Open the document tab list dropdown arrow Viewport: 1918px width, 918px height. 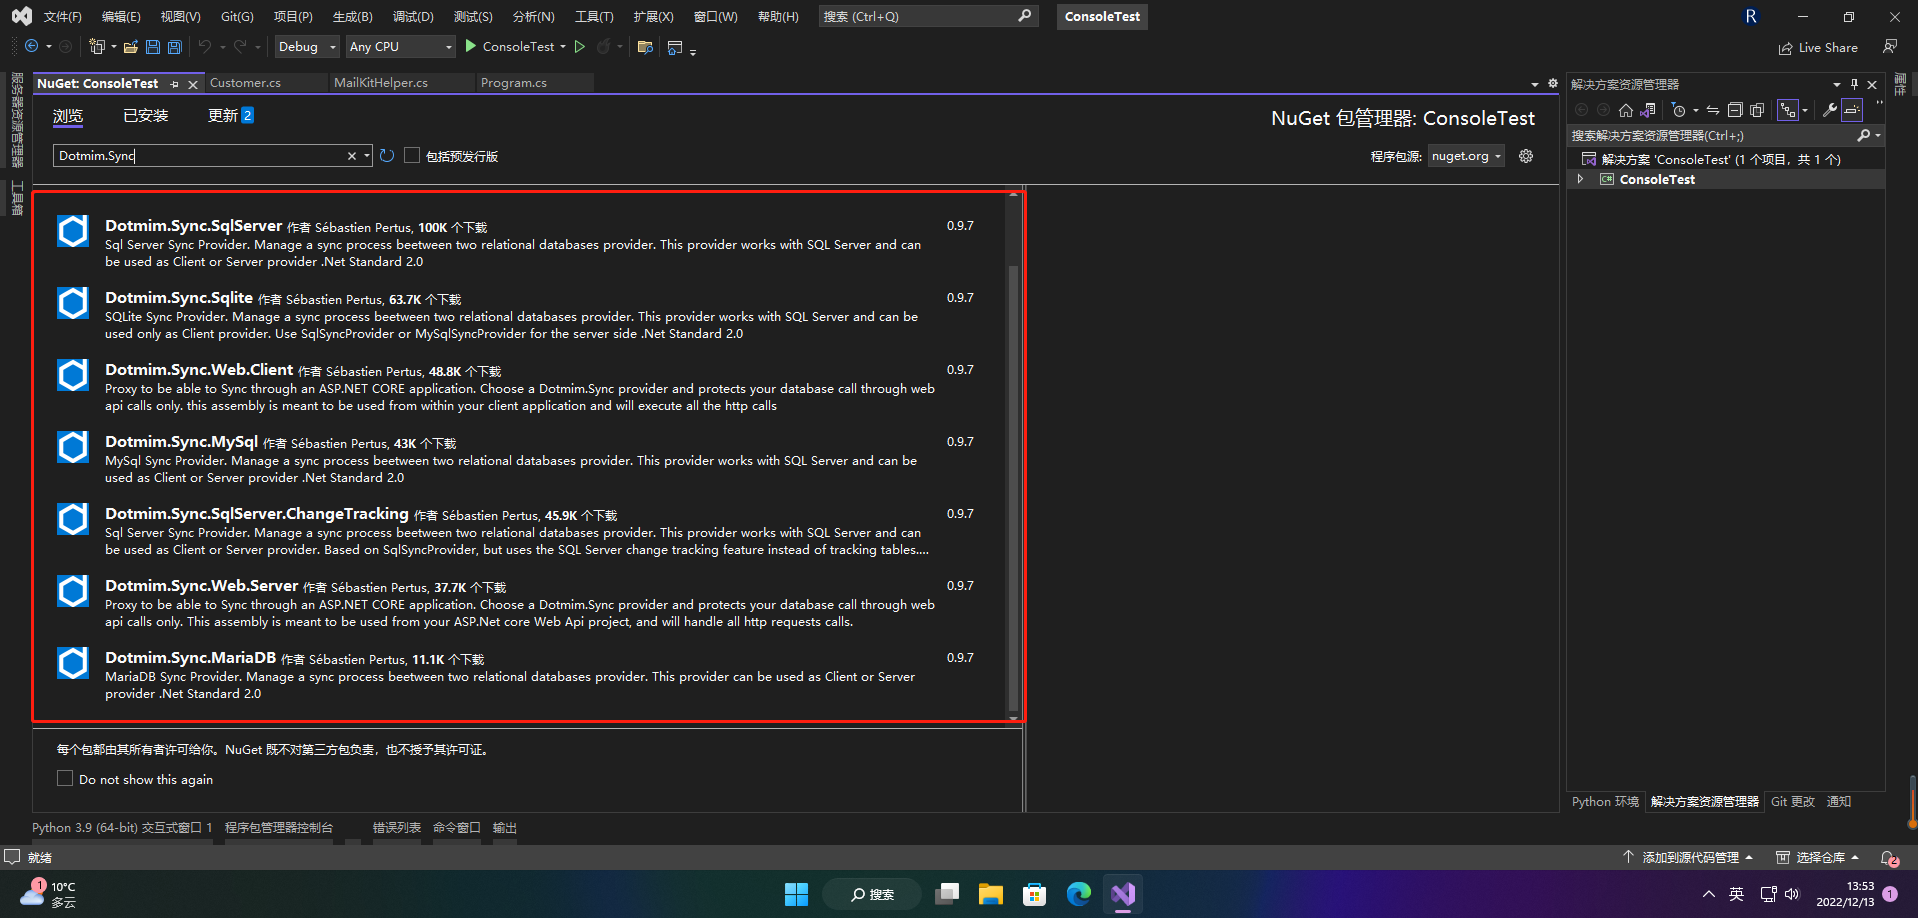pos(1535,84)
